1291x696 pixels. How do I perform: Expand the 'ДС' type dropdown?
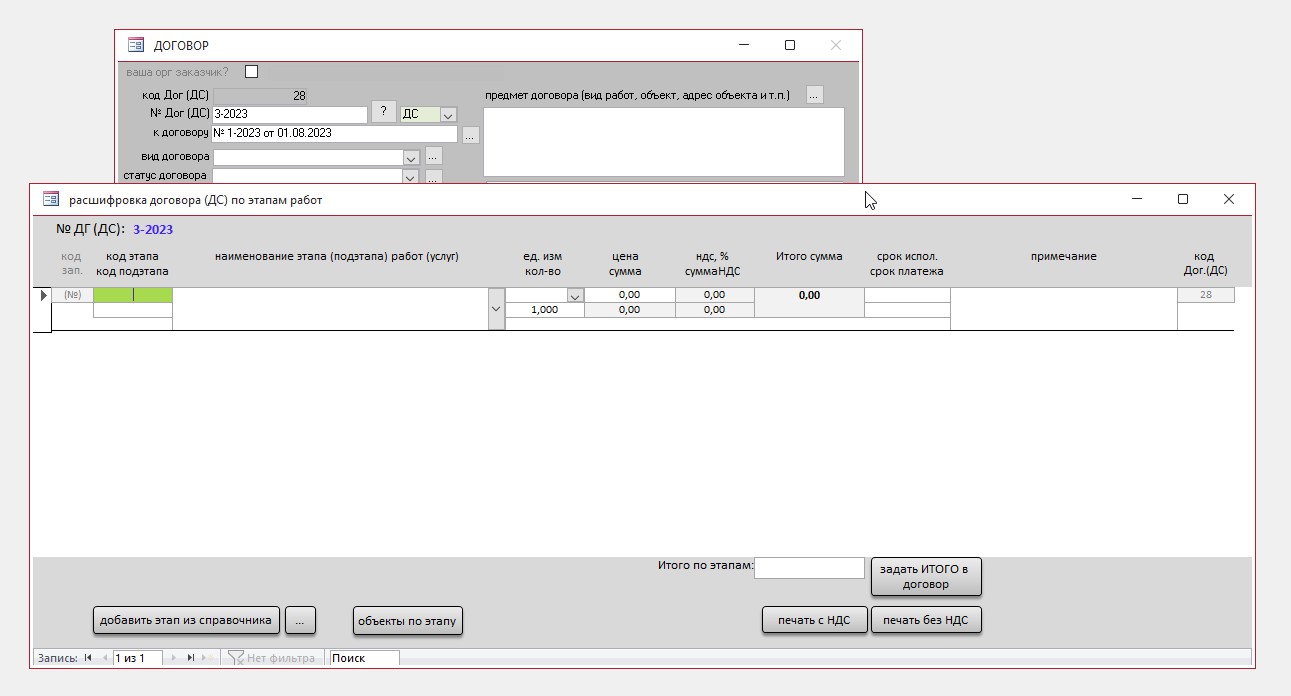pyautogui.click(x=448, y=115)
